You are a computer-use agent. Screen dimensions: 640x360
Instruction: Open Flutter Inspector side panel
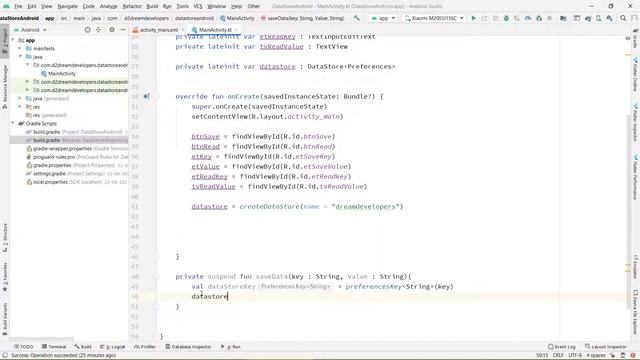coord(636,122)
